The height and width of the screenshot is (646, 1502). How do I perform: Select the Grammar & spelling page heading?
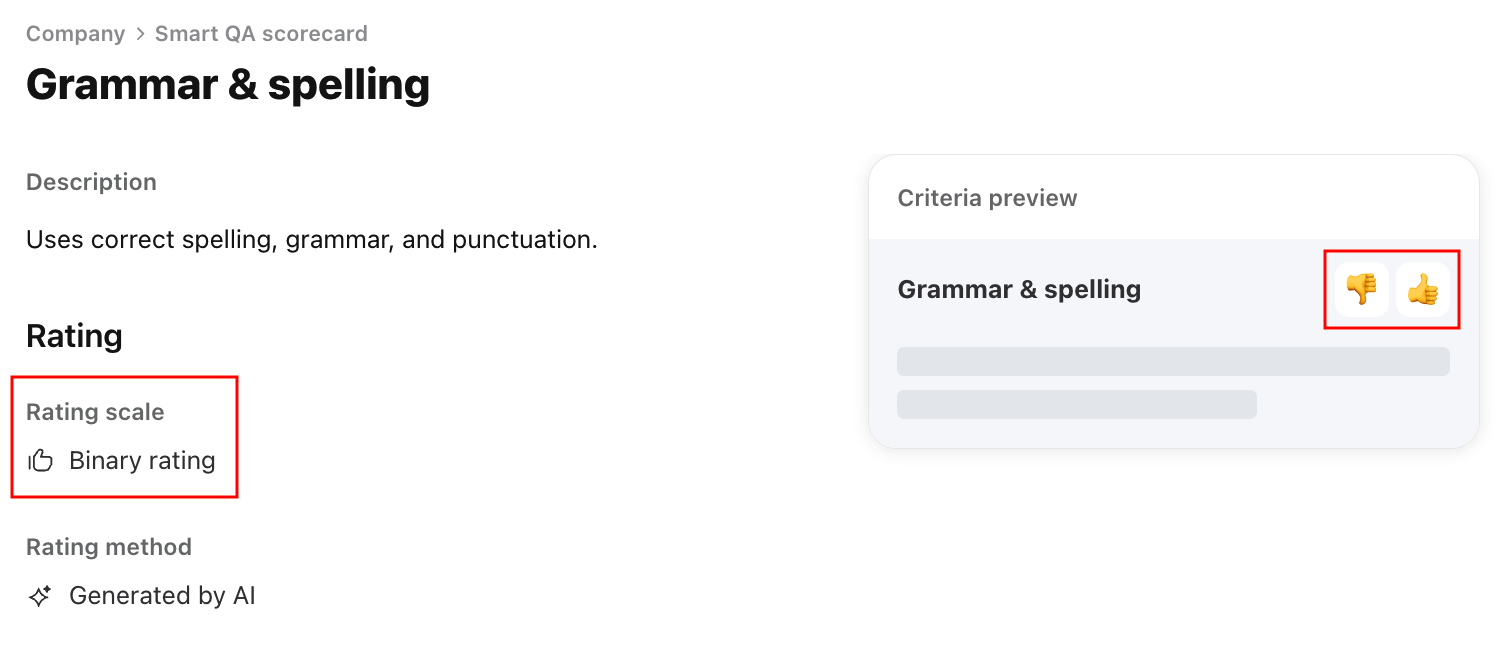(228, 85)
